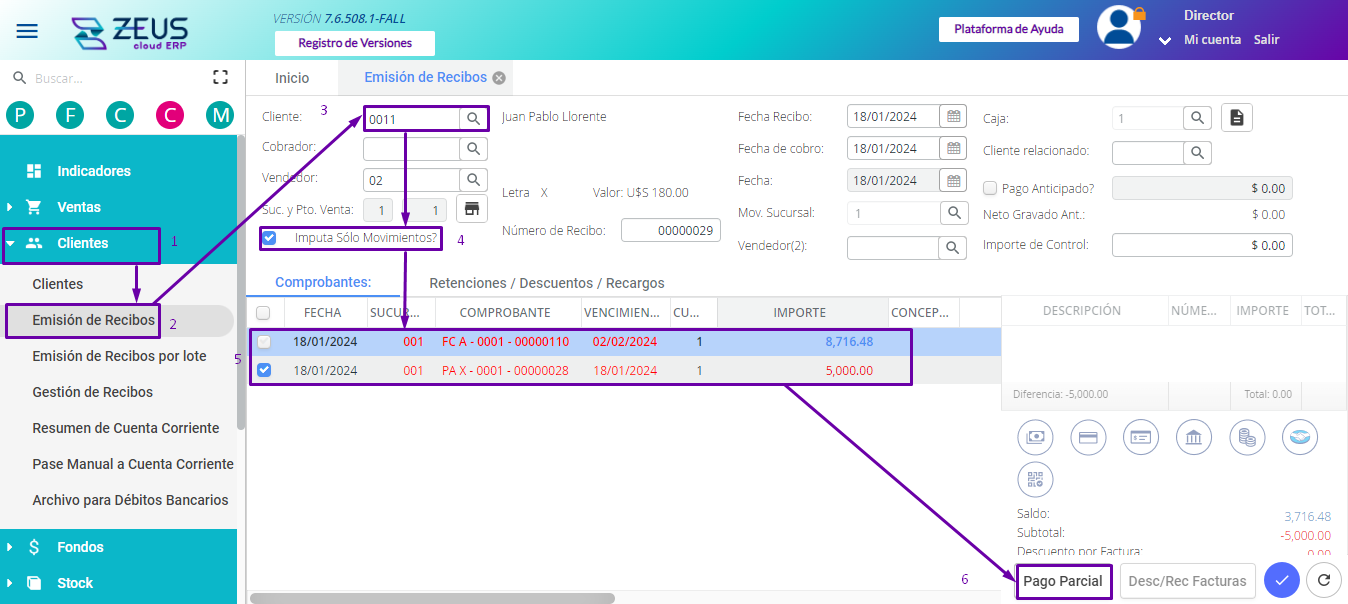The width and height of the screenshot is (1348, 604).
Task: Open Retenciones / Descuentos / Recargos tab
Action: coord(547,283)
